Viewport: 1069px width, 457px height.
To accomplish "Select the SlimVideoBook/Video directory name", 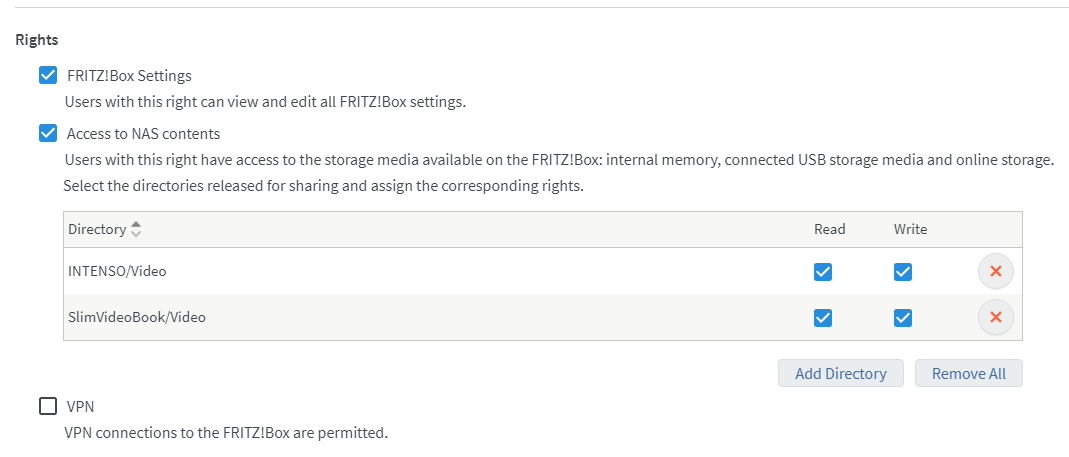I will (x=137, y=317).
